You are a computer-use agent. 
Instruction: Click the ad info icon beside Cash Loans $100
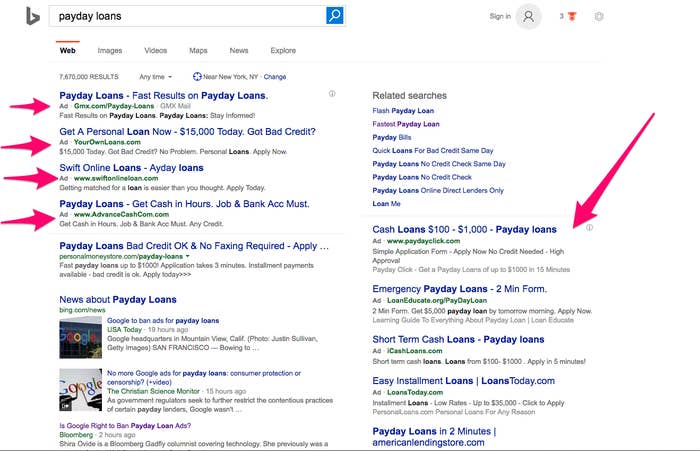point(589,228)
